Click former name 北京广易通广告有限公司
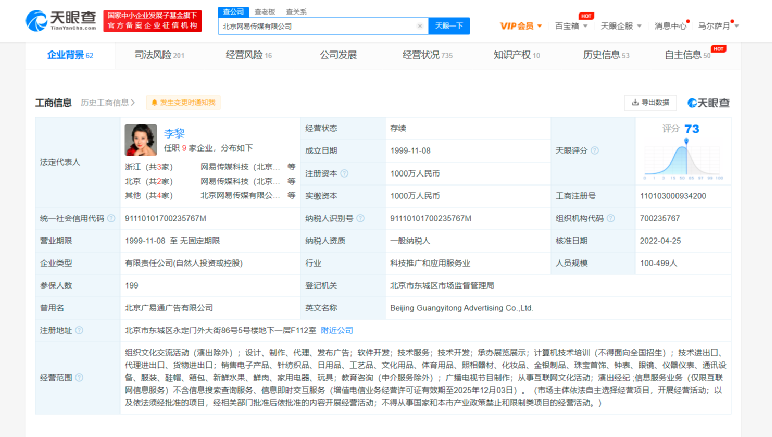 tap(168, 308)
